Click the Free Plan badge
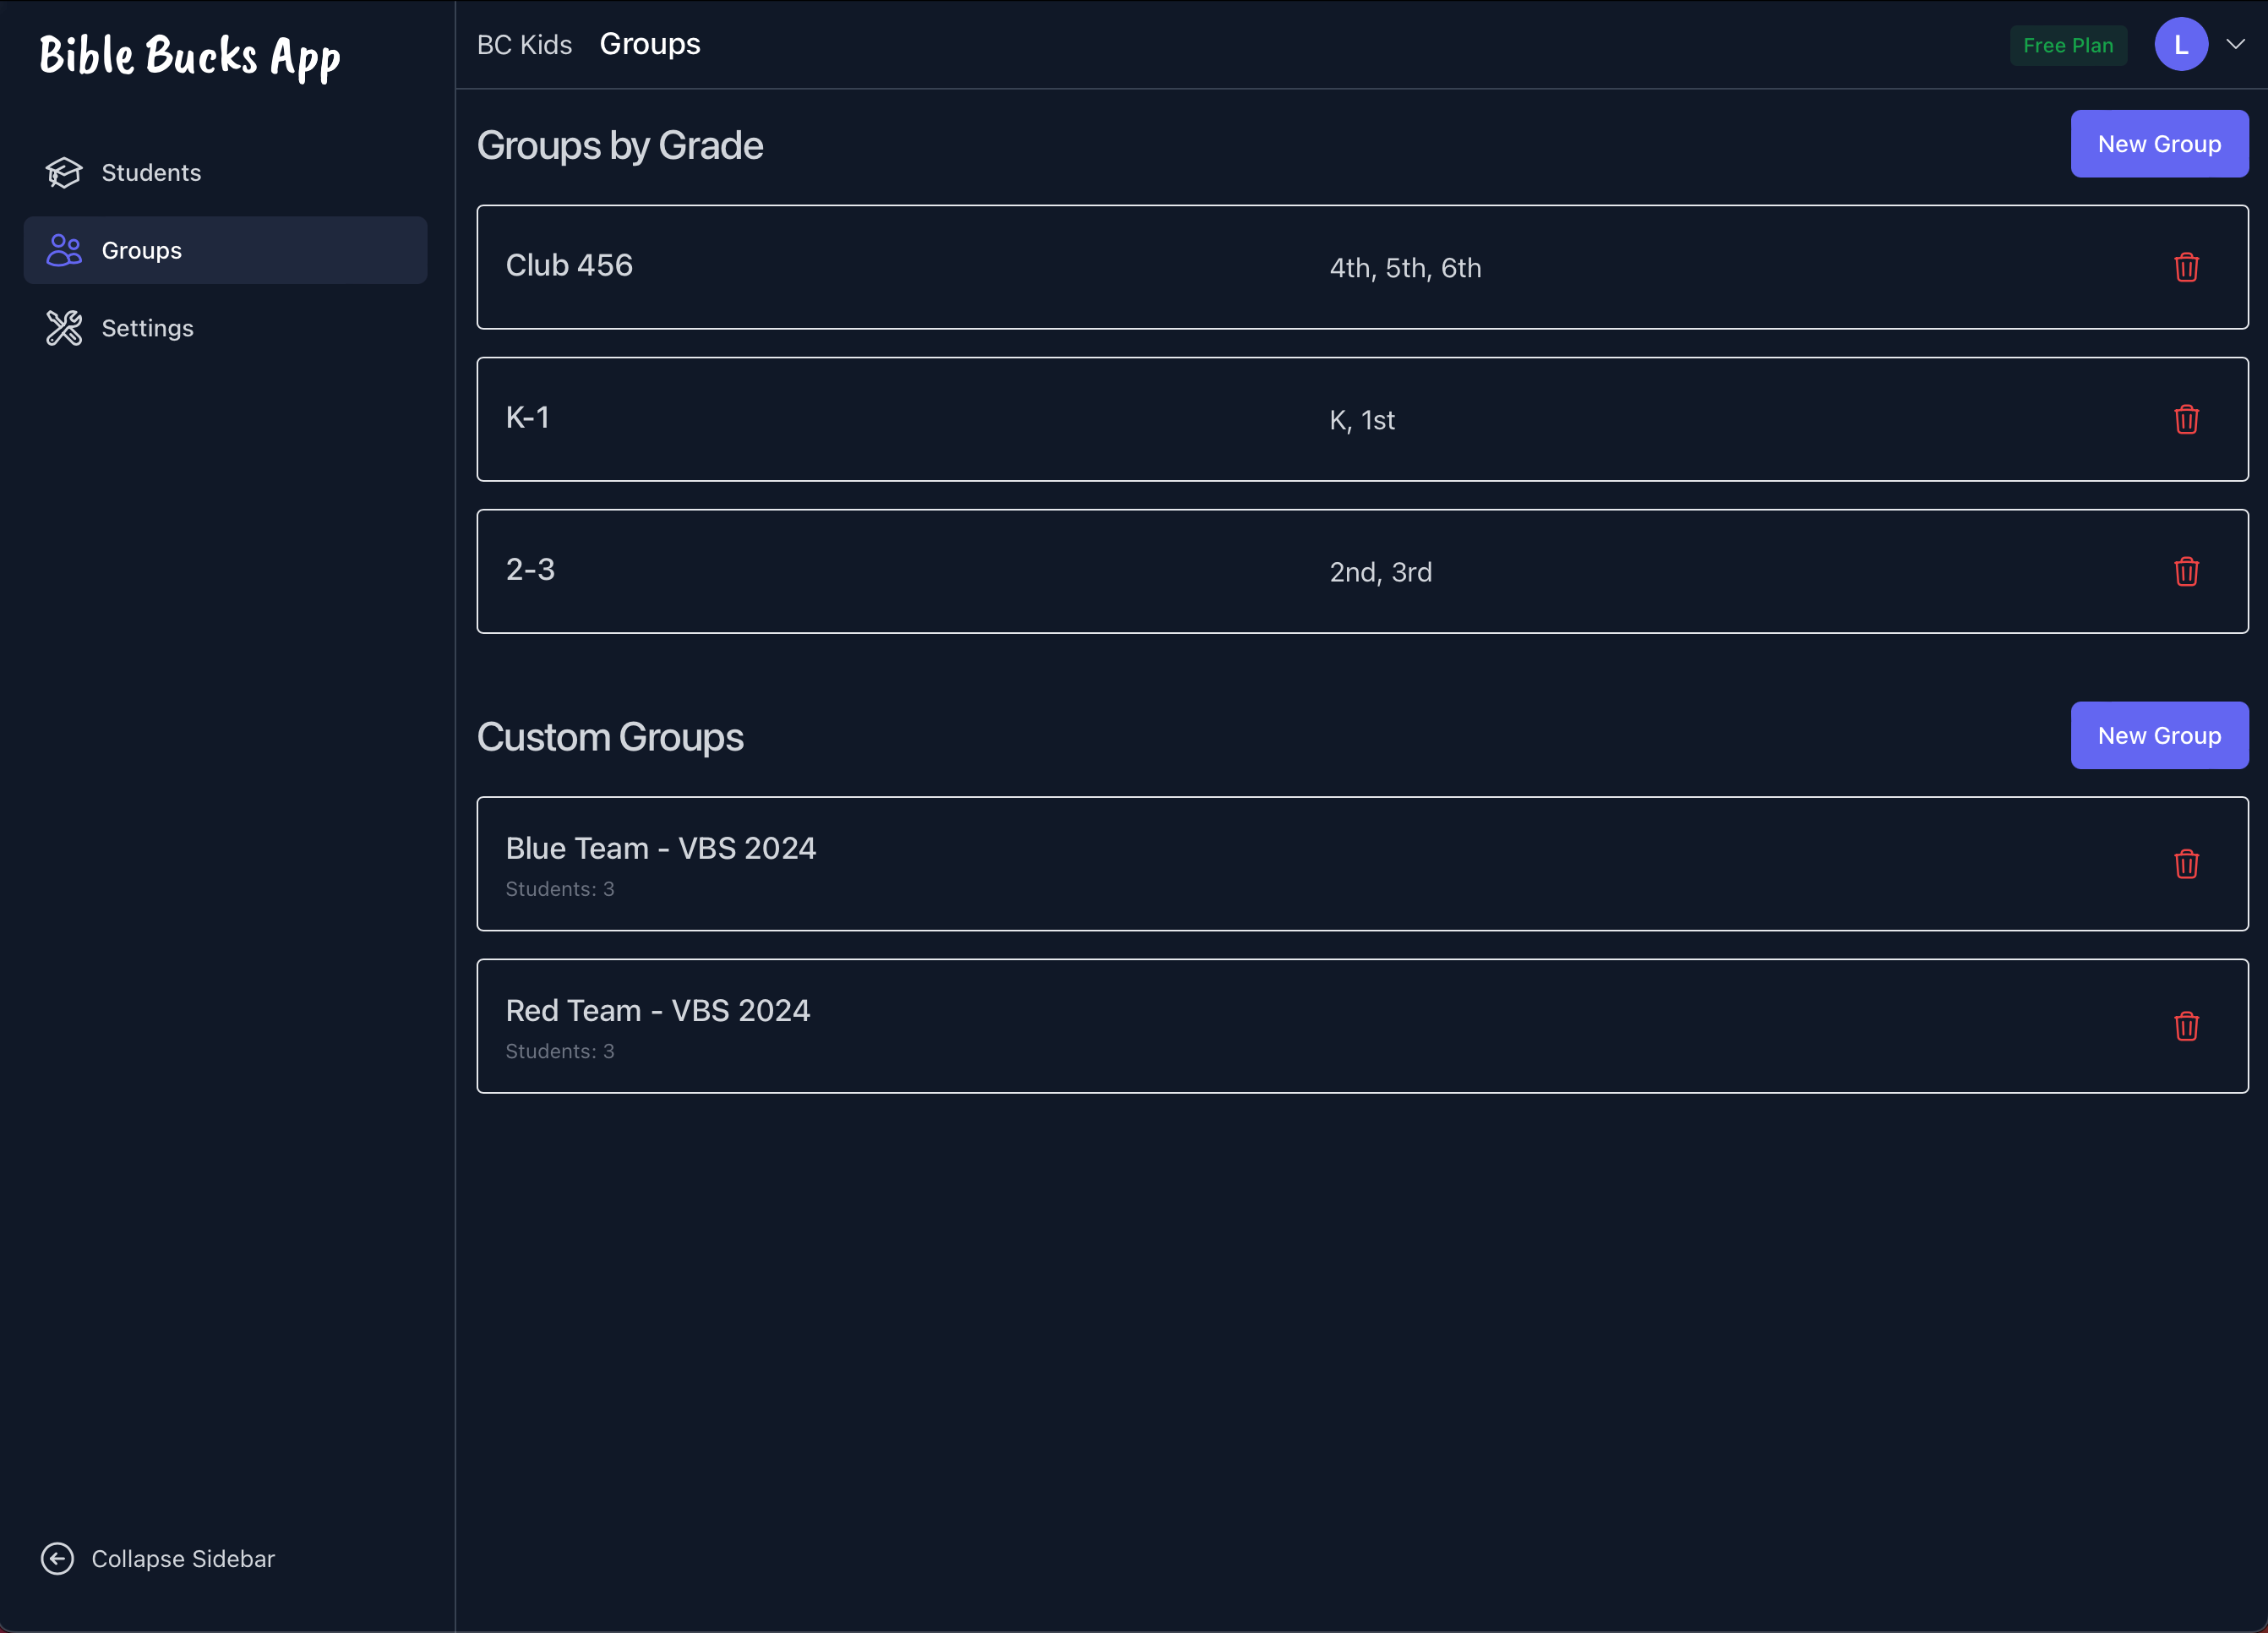The image size is (2268, 1633). click(x=2067, y=45)
